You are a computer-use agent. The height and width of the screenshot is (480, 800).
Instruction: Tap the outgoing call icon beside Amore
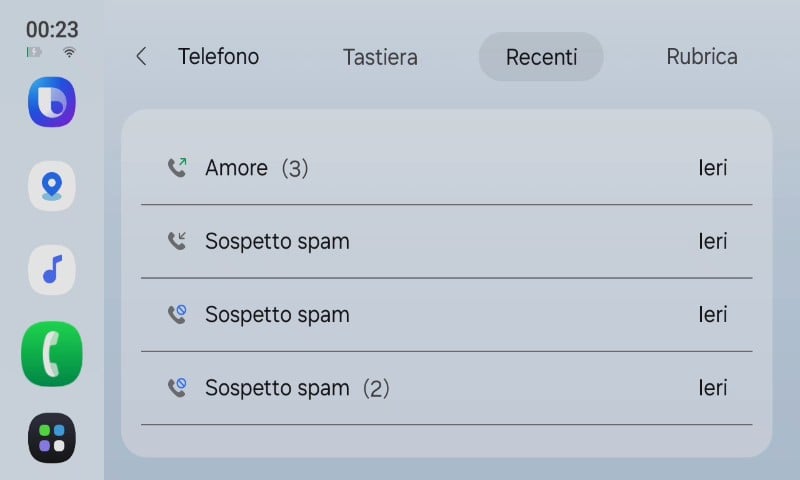(177, 168)
